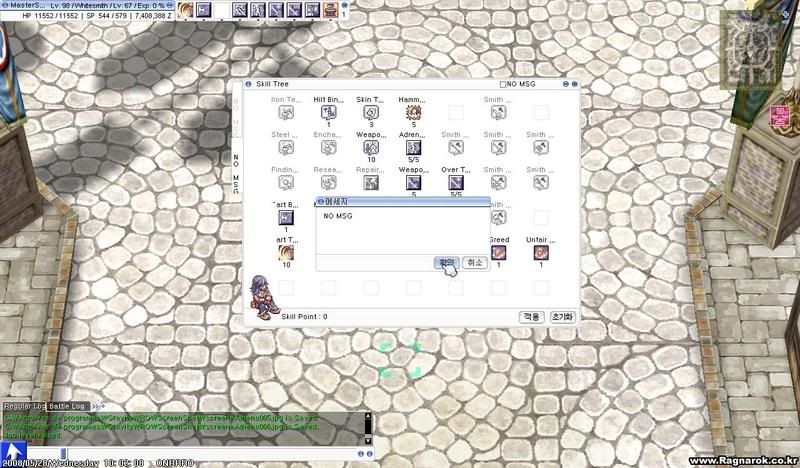800x468 pixels.
Task: Click the Over Thrust skill icon
Action: (x=456, y=182)
